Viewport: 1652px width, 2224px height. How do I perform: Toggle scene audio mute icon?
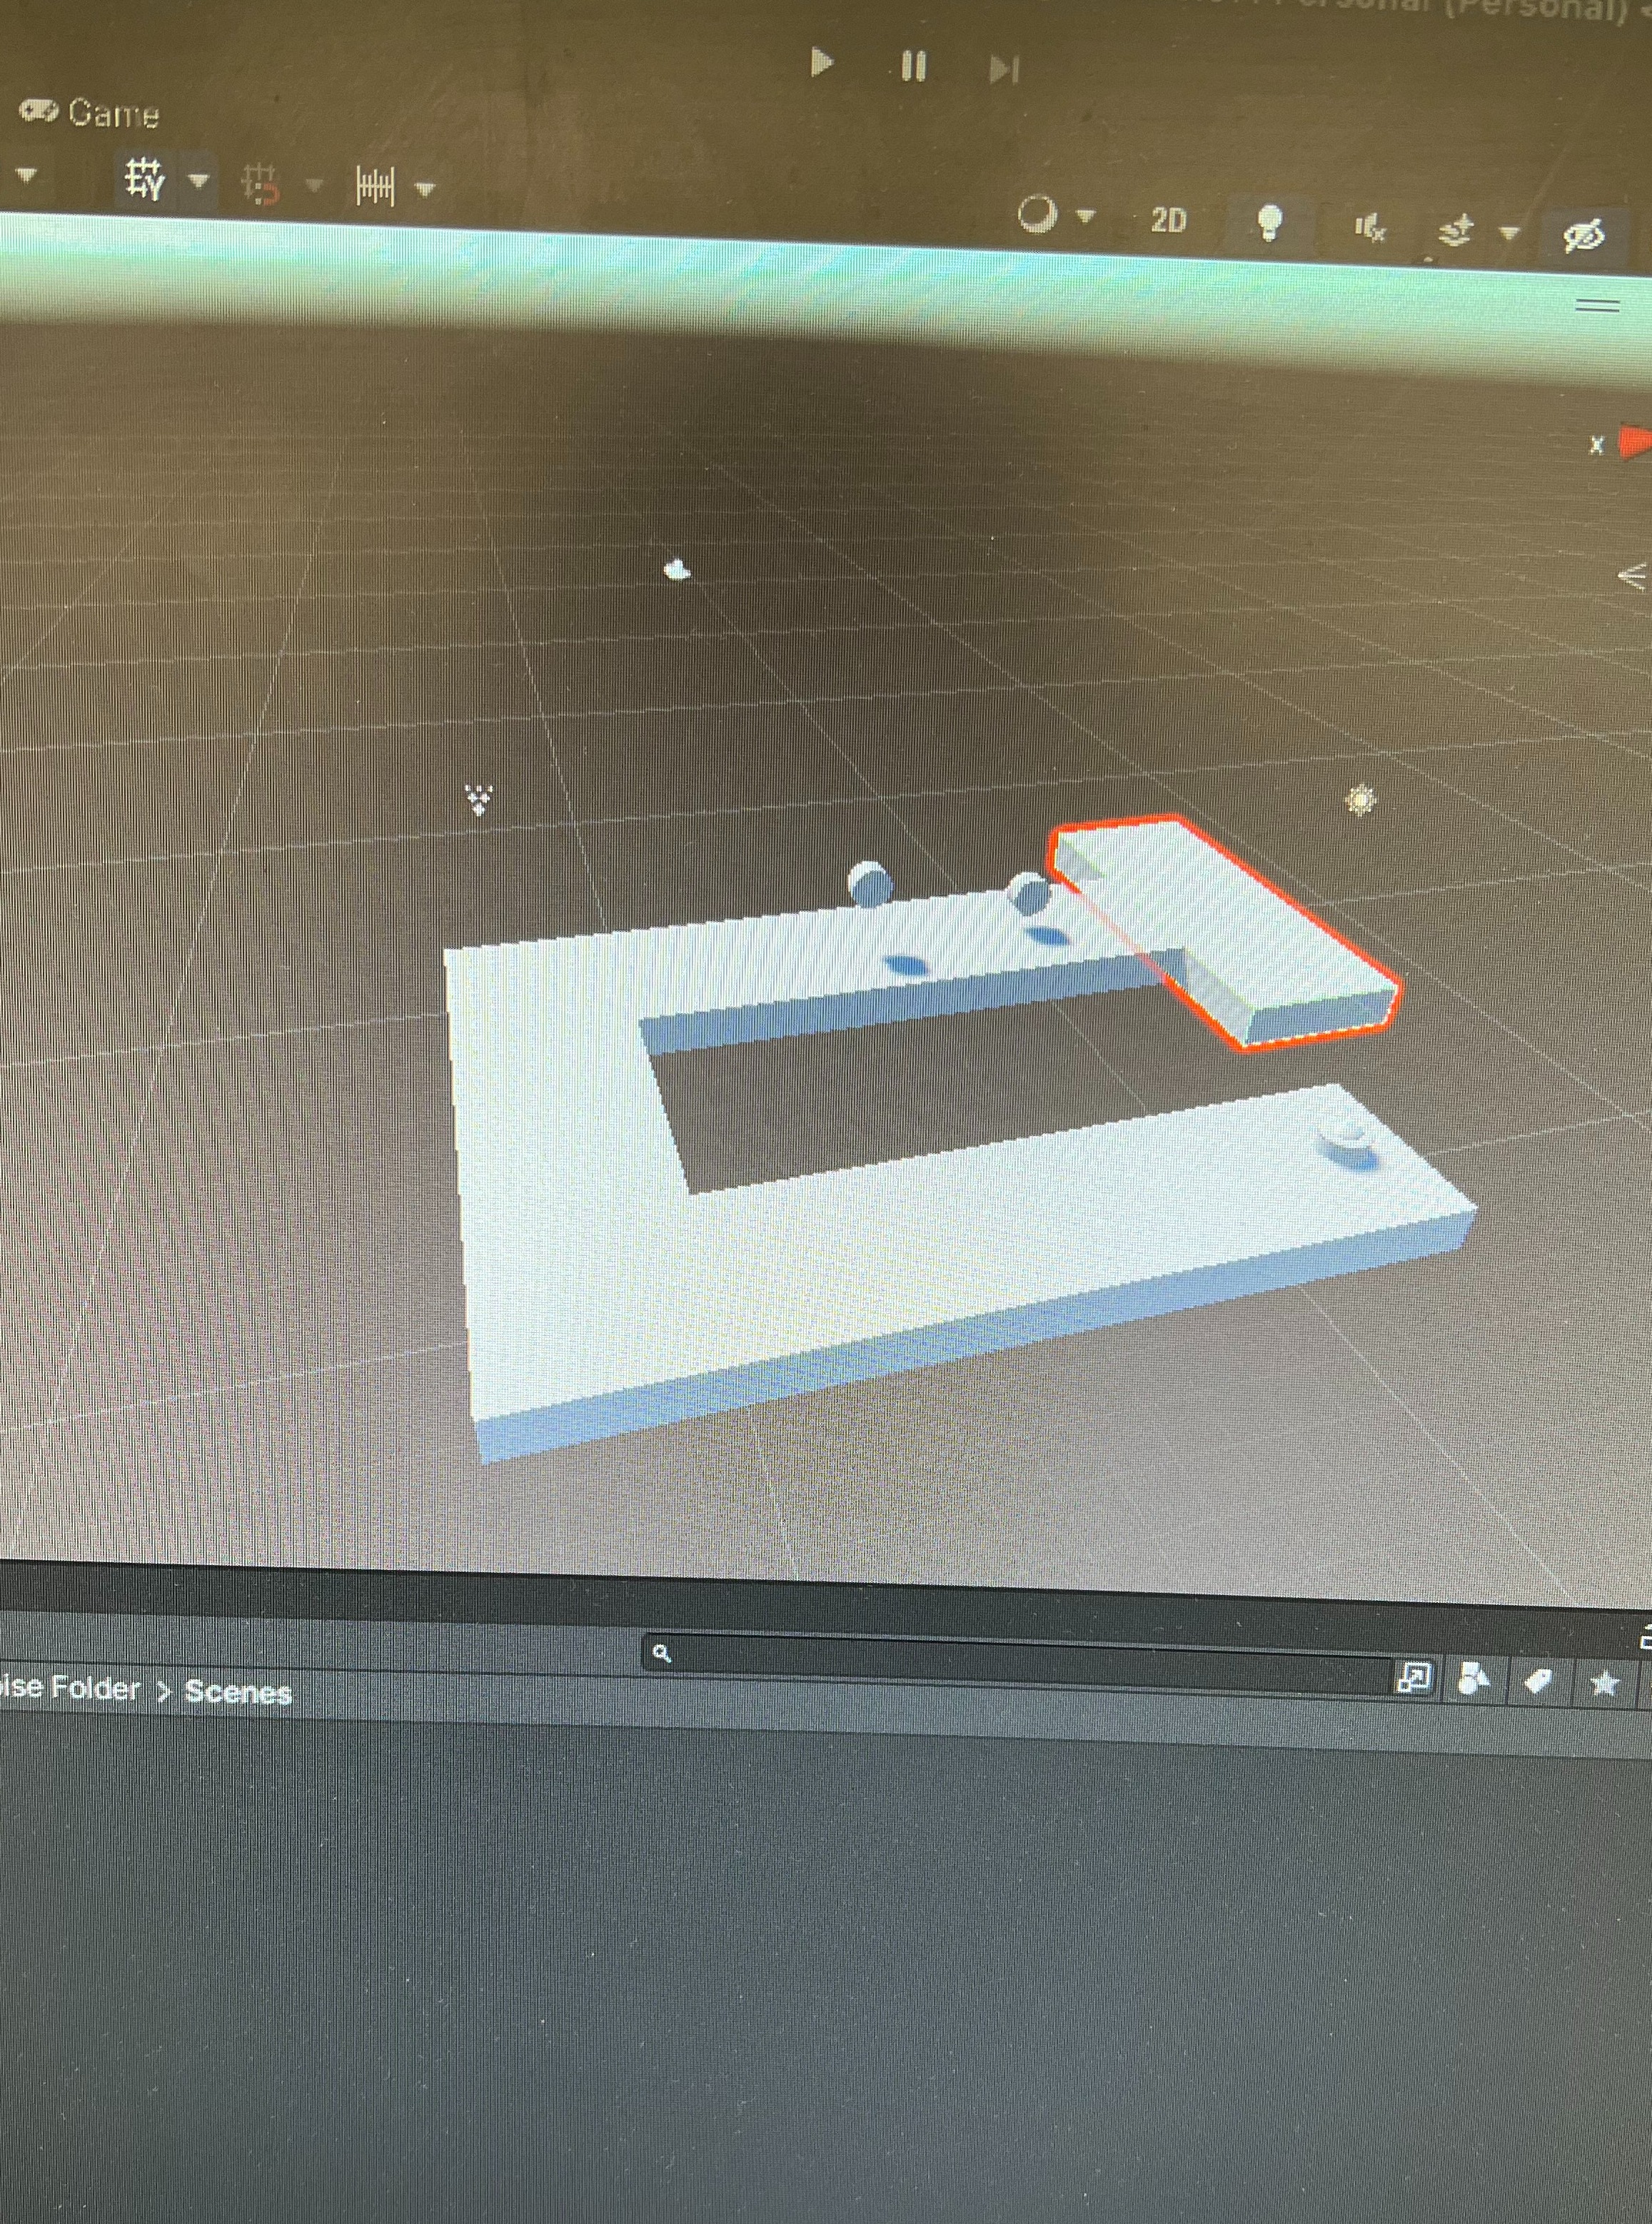(x=1370, y=228)
